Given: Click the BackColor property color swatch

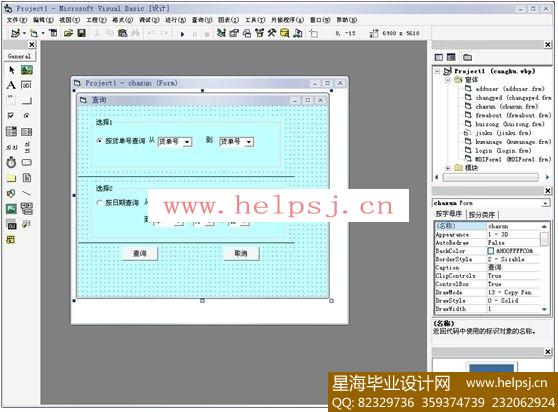Looking at the screenshot, I should tap(491, 251).
